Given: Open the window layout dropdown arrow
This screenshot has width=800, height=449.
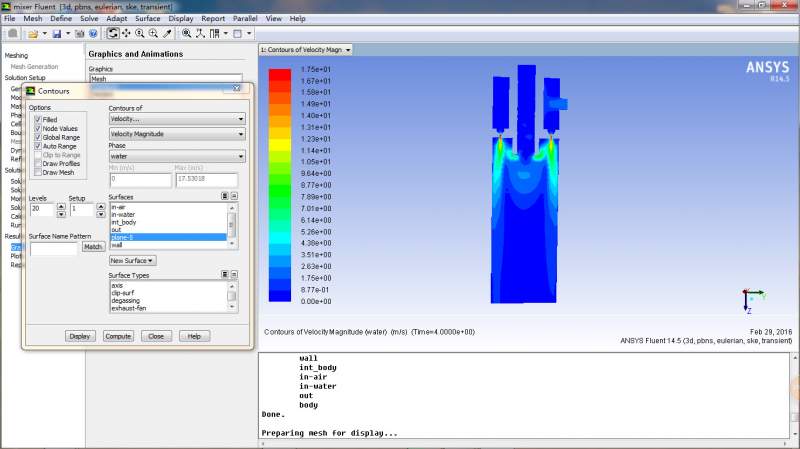Looking at the screenshot, I should tap(226, 34).
